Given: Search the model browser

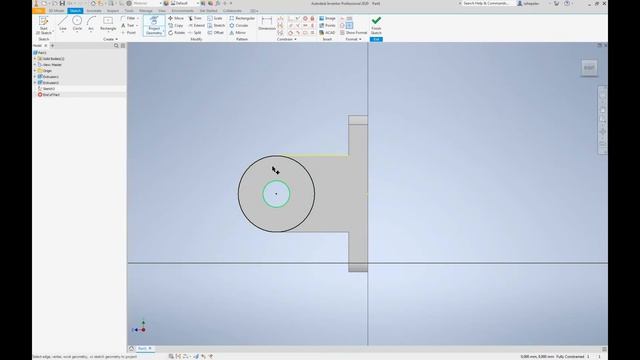Looking at the screenshot, I should (x=116, y=46).
